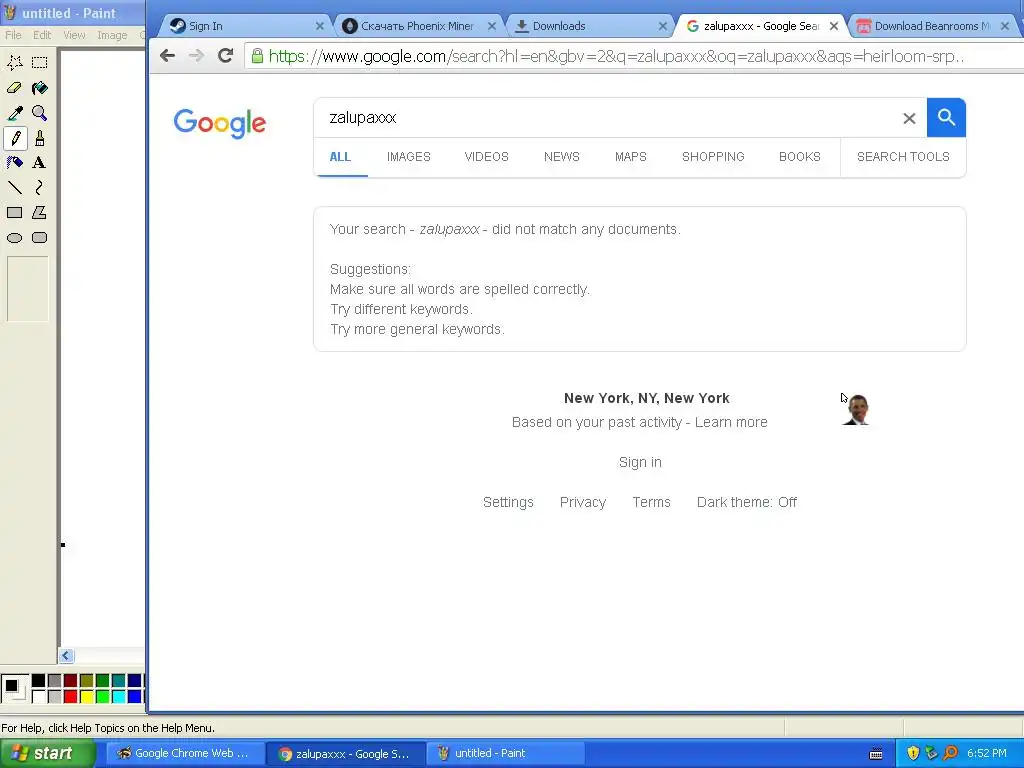Open the Edit menu in Paint
Image resolution: width=1024 pixels, height=768 pixels.
click(42, 35)
